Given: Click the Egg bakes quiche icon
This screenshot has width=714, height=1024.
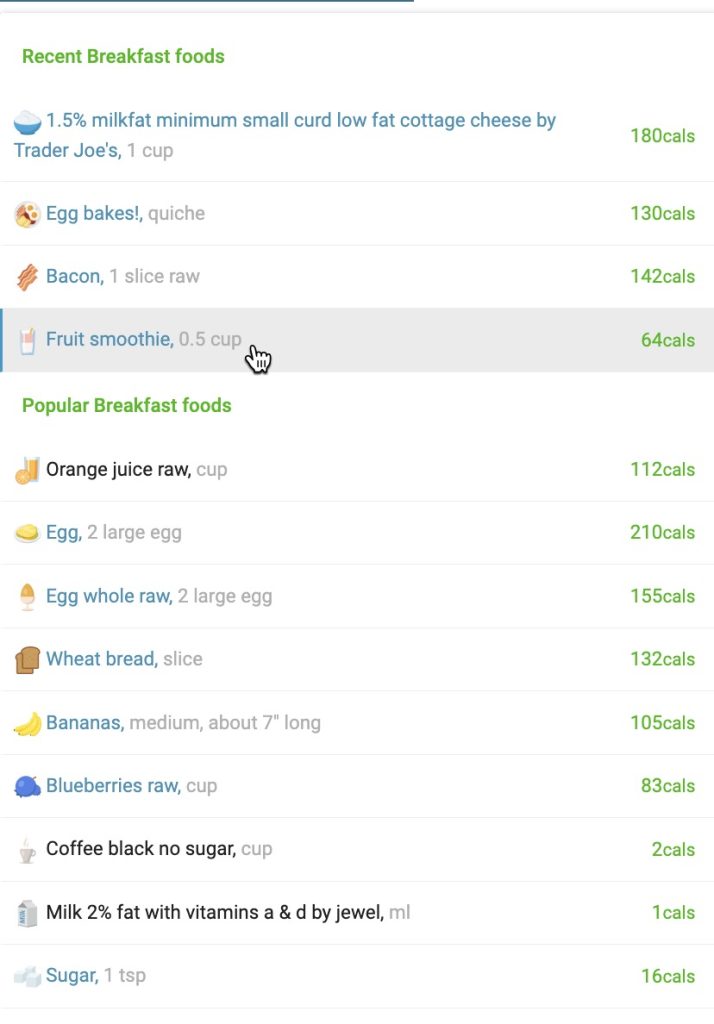Looking at the screenshot, I should [28, 214].
